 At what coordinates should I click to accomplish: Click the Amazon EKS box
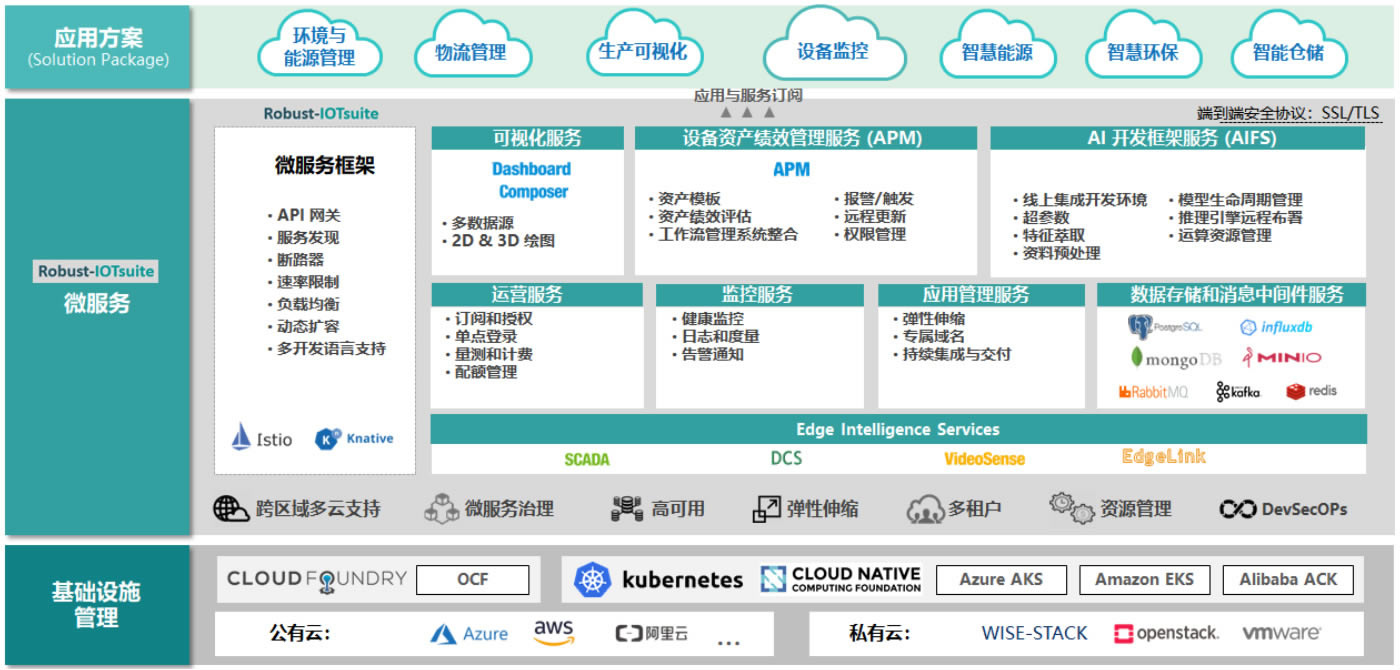tap(1143, 579)
